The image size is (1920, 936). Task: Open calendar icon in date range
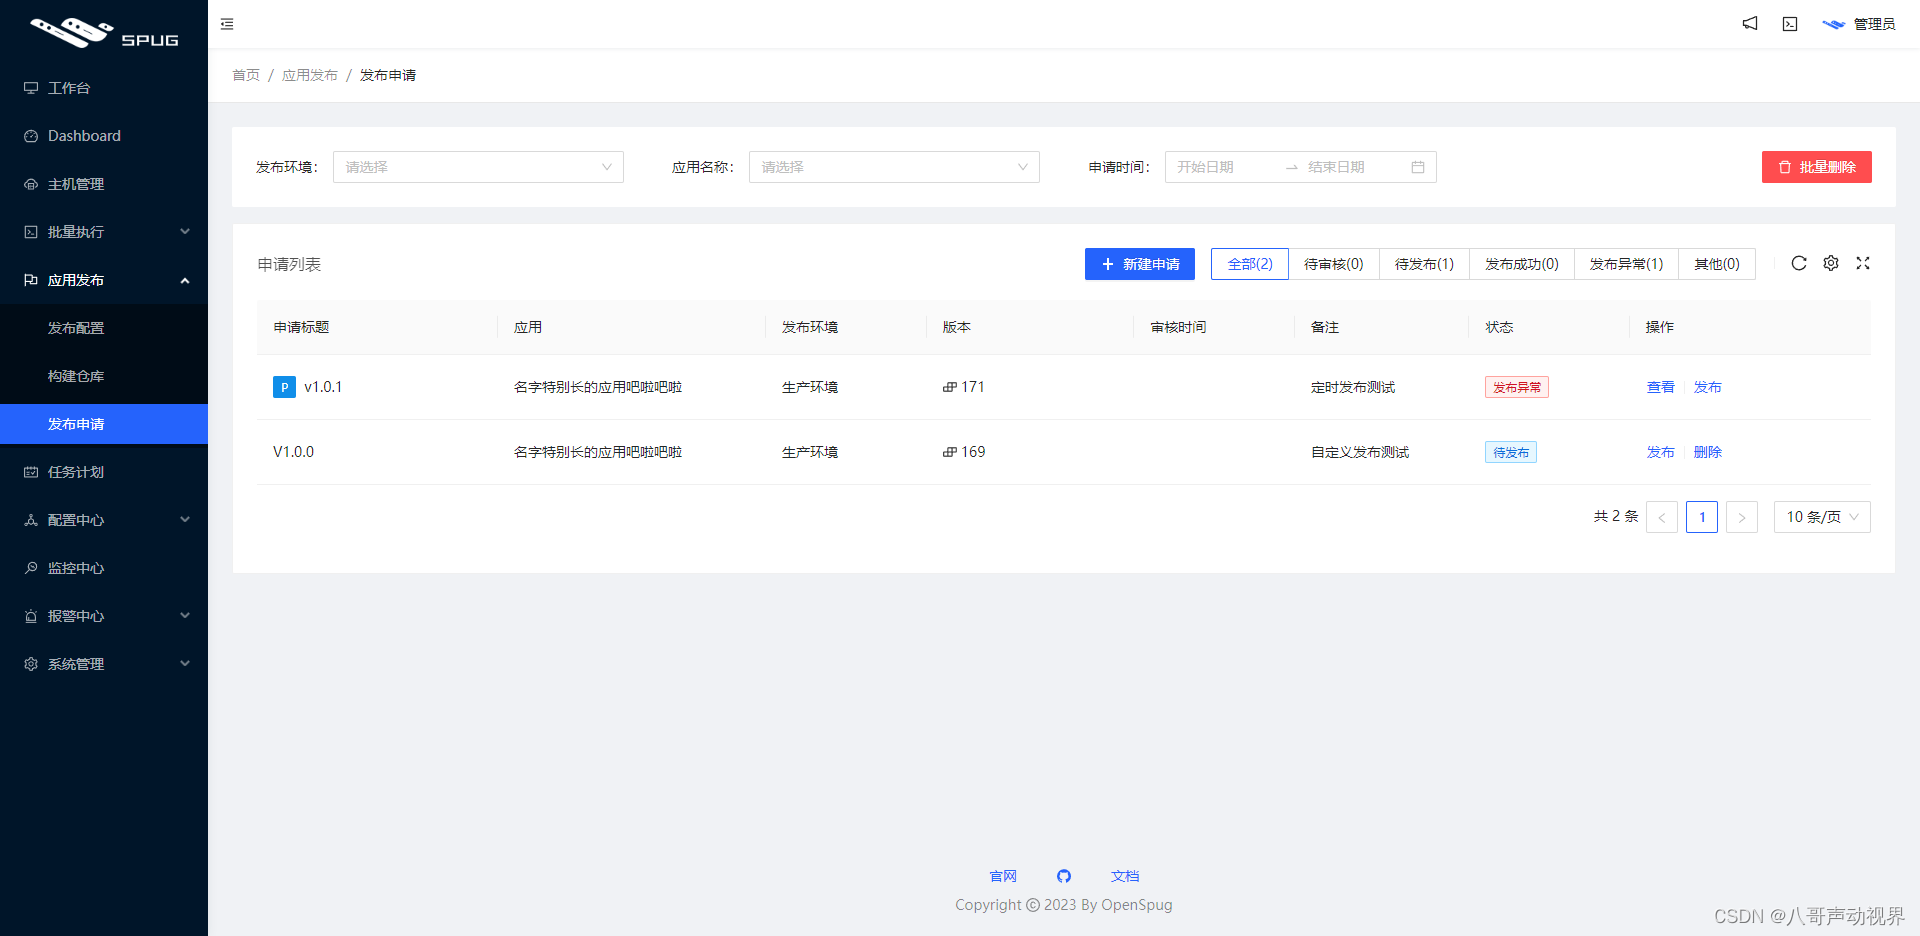tap(1418, 167)
